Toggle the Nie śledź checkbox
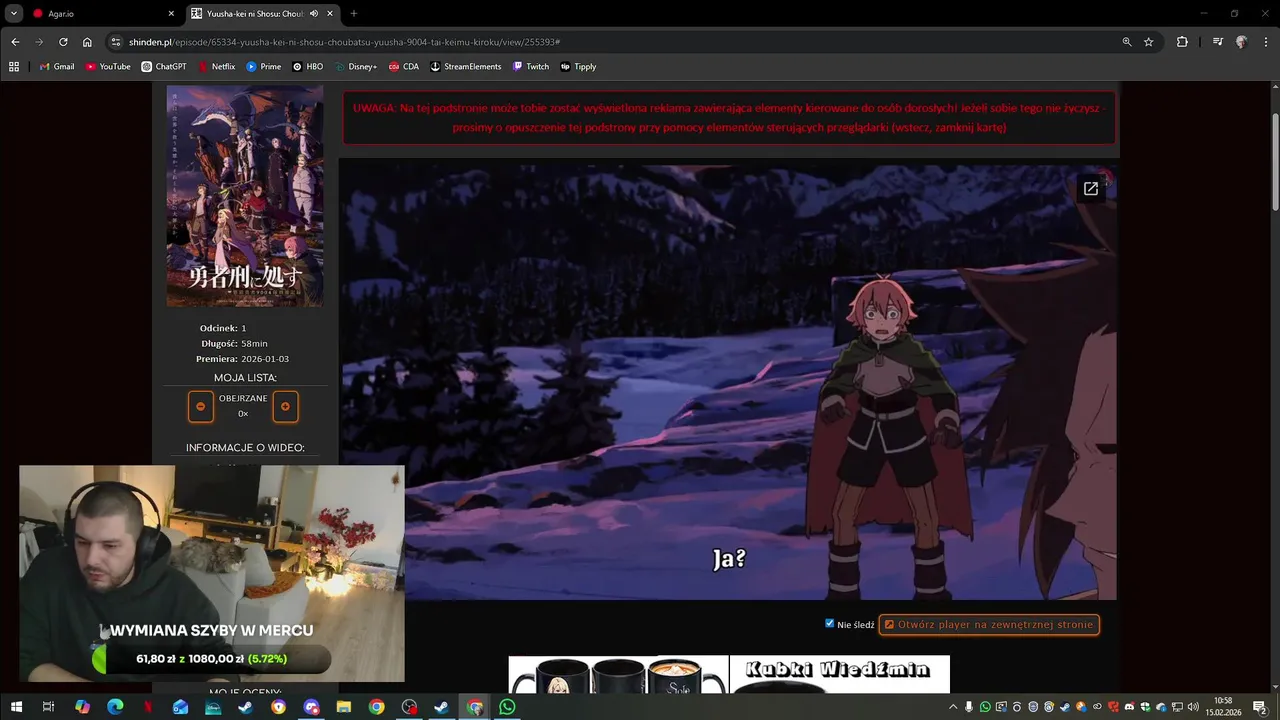 pos(829,623)
